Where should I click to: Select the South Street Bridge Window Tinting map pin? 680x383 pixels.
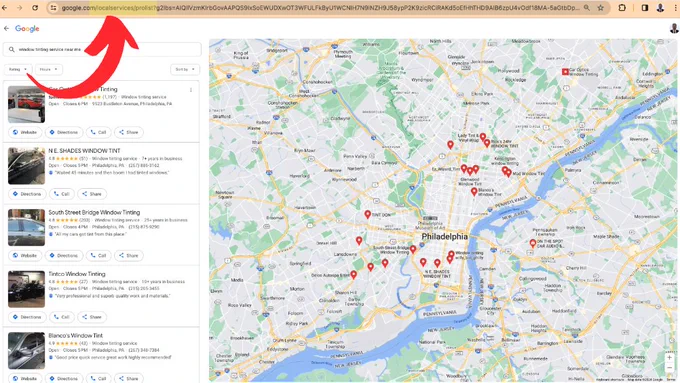pos(413,249)
